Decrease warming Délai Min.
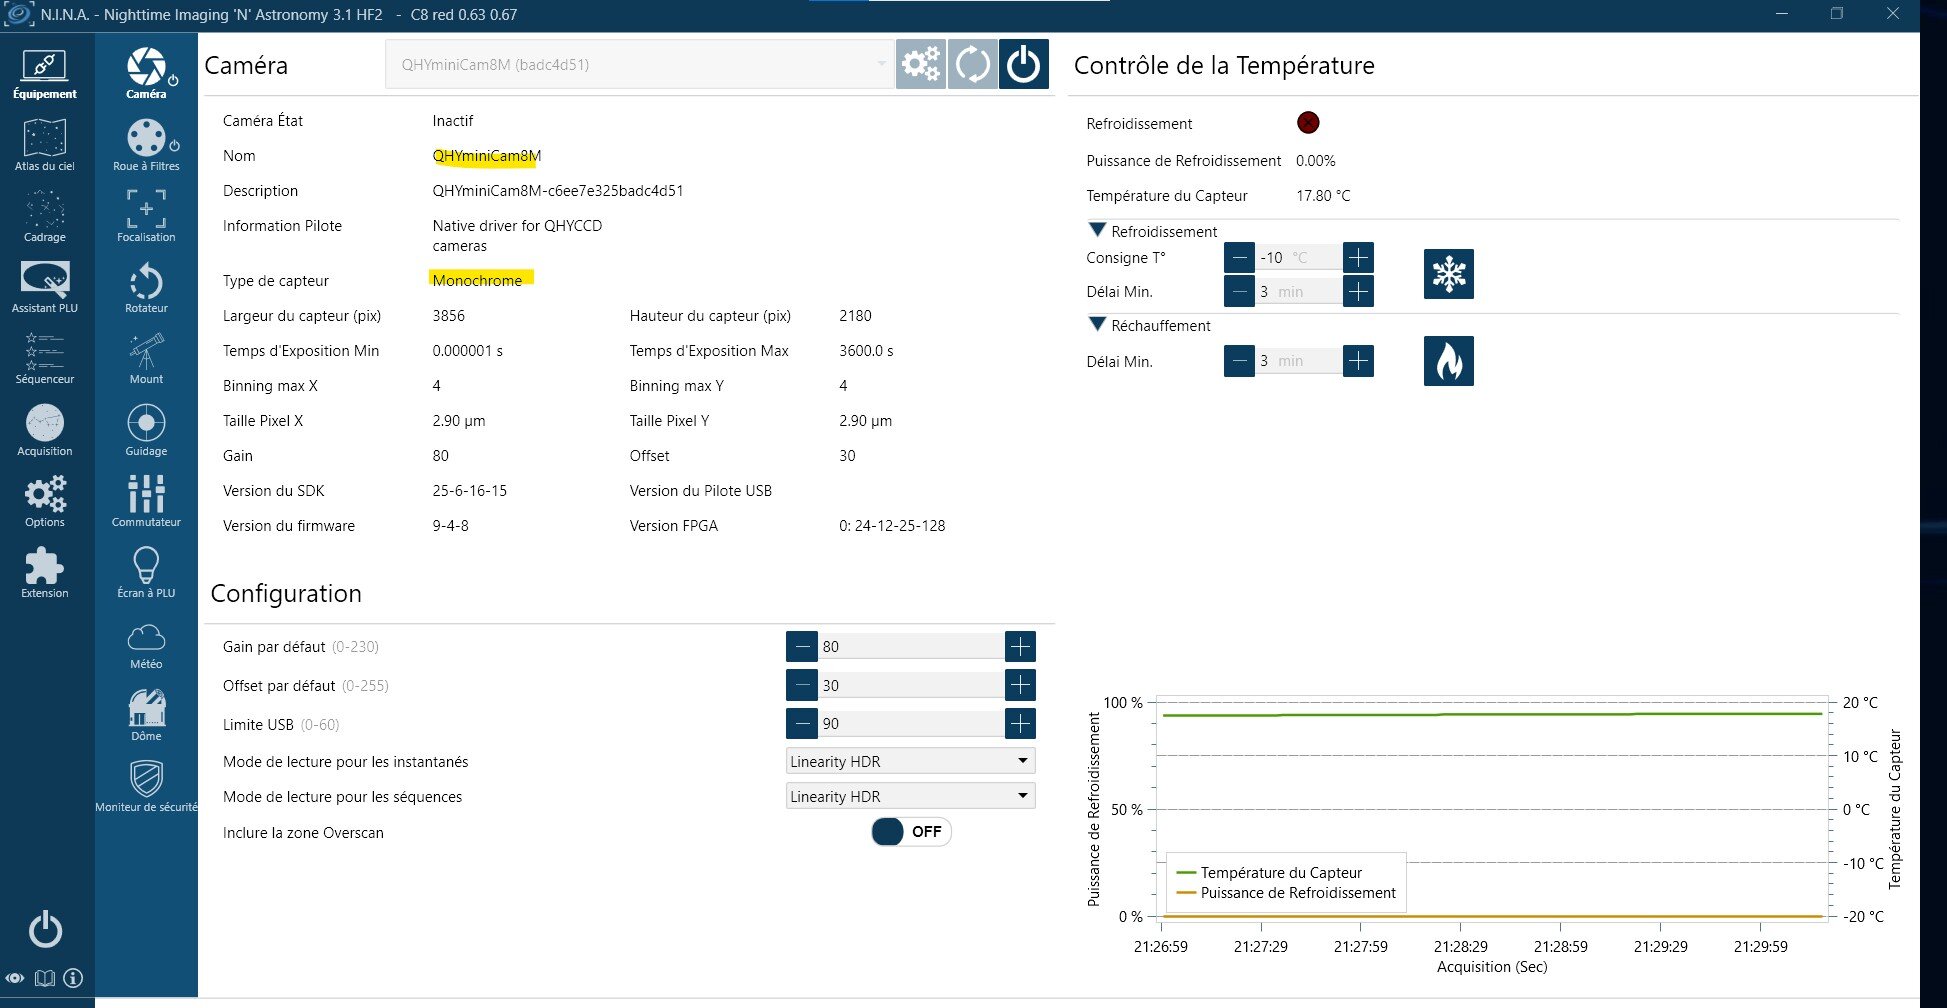1947x1008 pixels. [1239, 361]
